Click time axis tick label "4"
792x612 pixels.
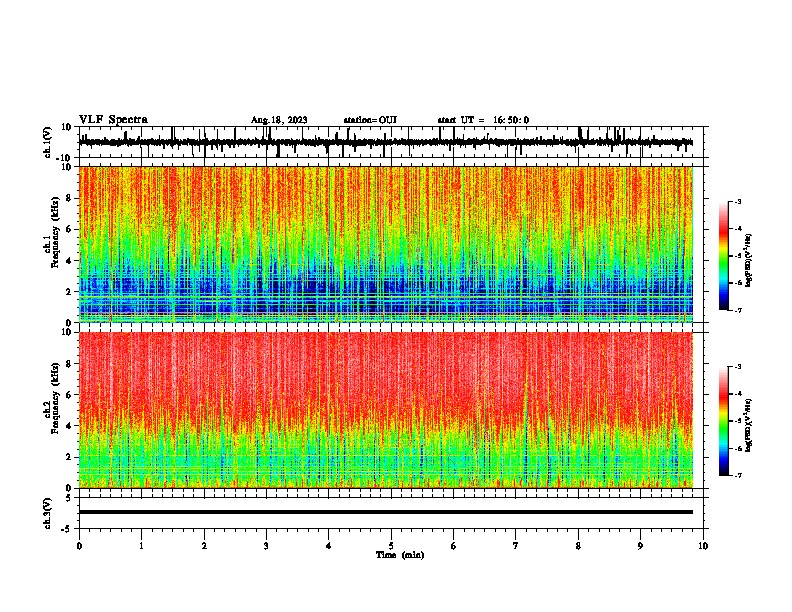click(328, 546)
